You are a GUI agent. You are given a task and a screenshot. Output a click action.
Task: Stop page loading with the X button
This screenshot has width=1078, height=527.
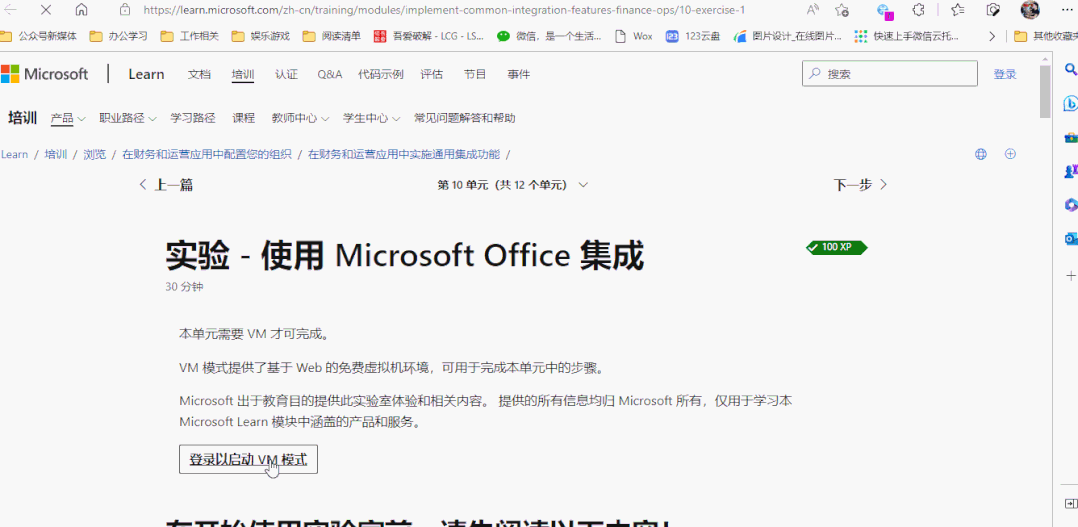[46, 10]
